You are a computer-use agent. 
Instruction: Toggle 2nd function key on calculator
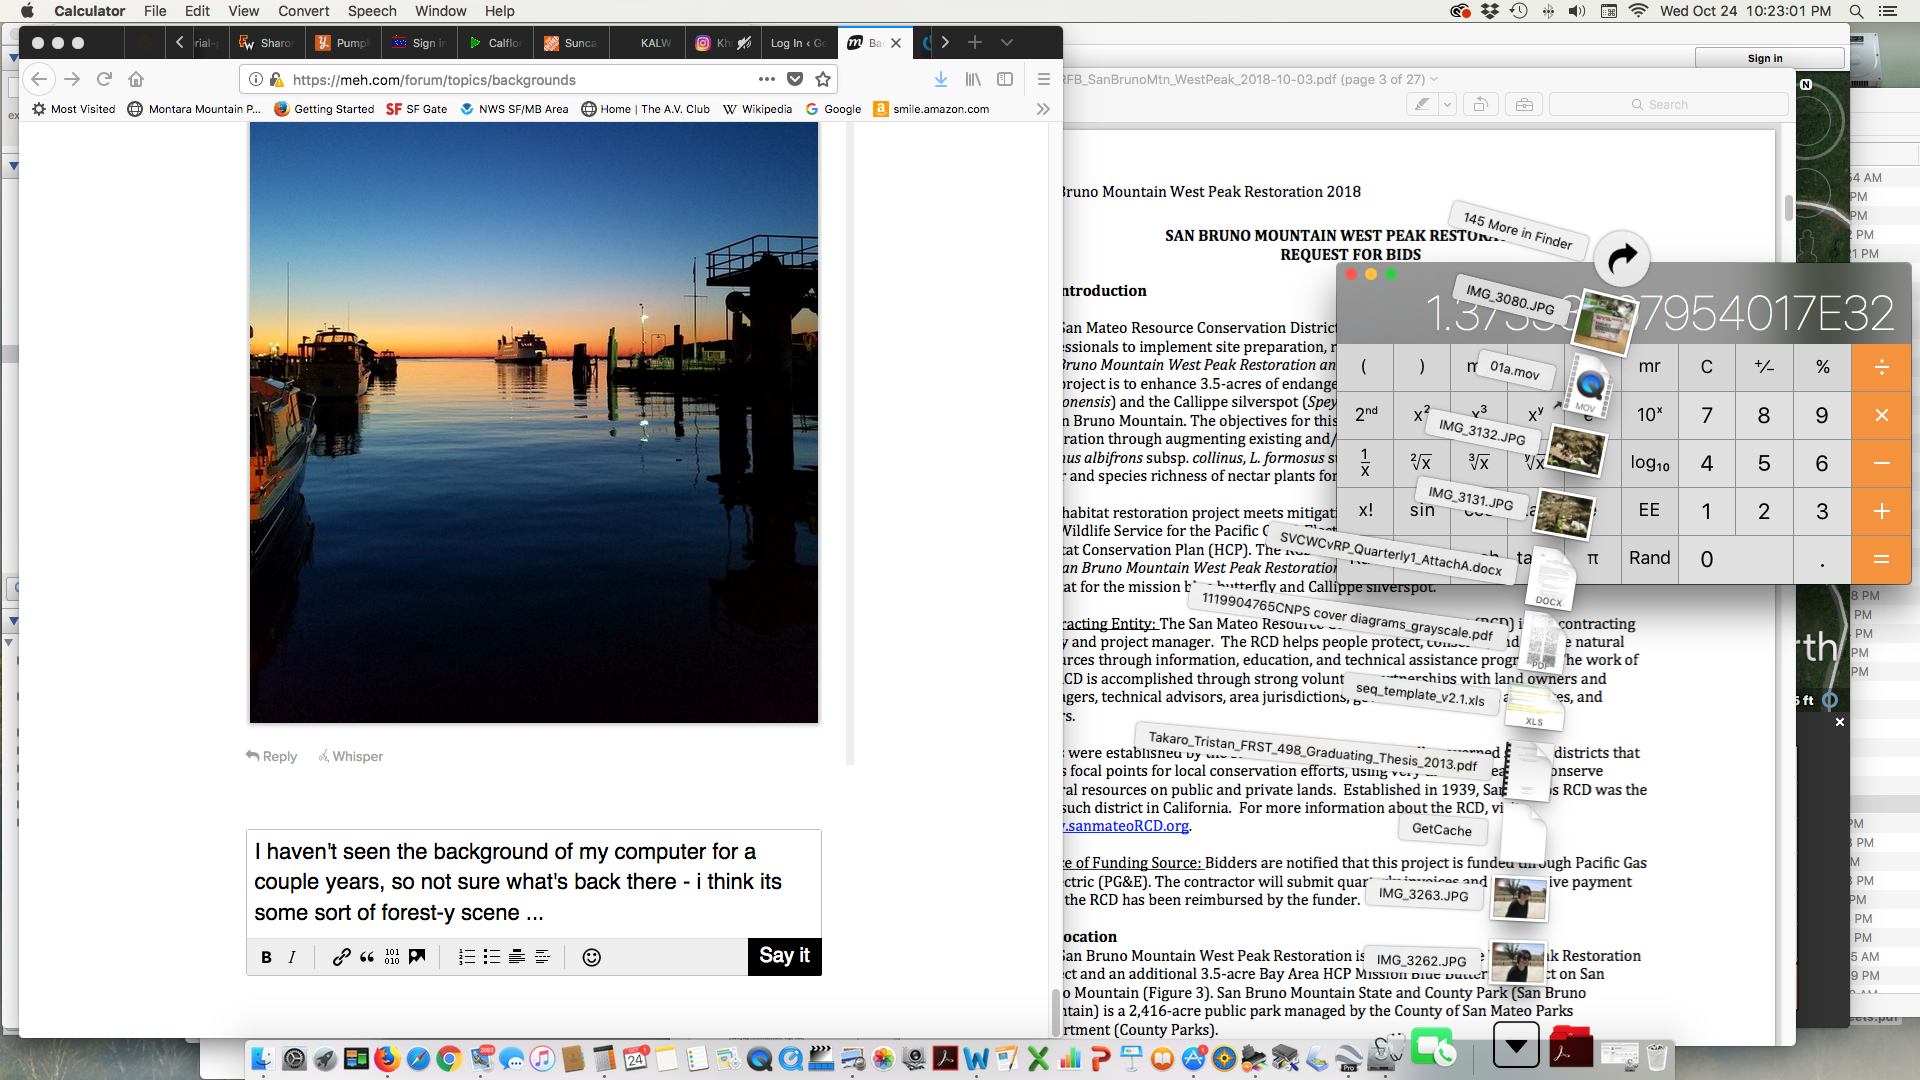(1365, 413)
